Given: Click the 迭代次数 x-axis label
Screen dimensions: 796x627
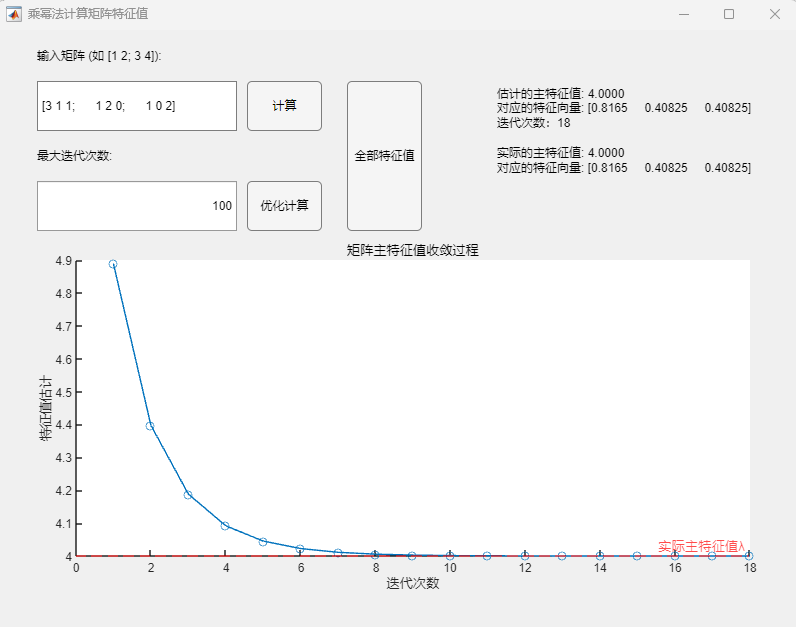Looking at the screenshot, I should [412, 583].
